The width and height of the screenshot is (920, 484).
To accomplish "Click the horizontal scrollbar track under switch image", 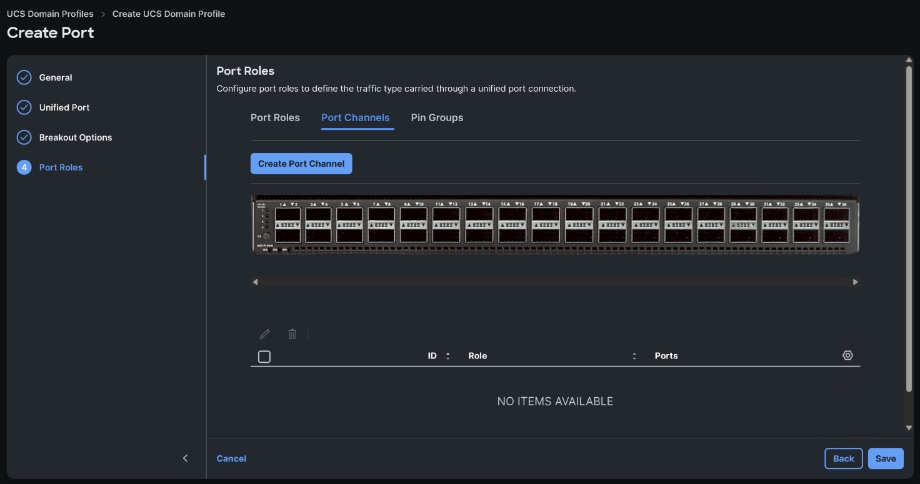I will pyautogui.click(x=555, y=282).
